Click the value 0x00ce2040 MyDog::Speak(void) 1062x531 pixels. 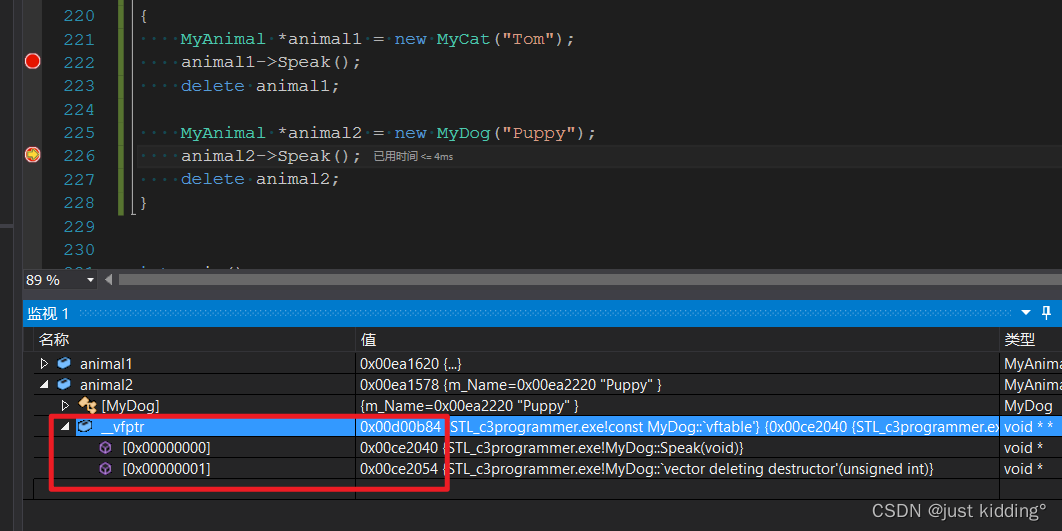pos(552,448)
